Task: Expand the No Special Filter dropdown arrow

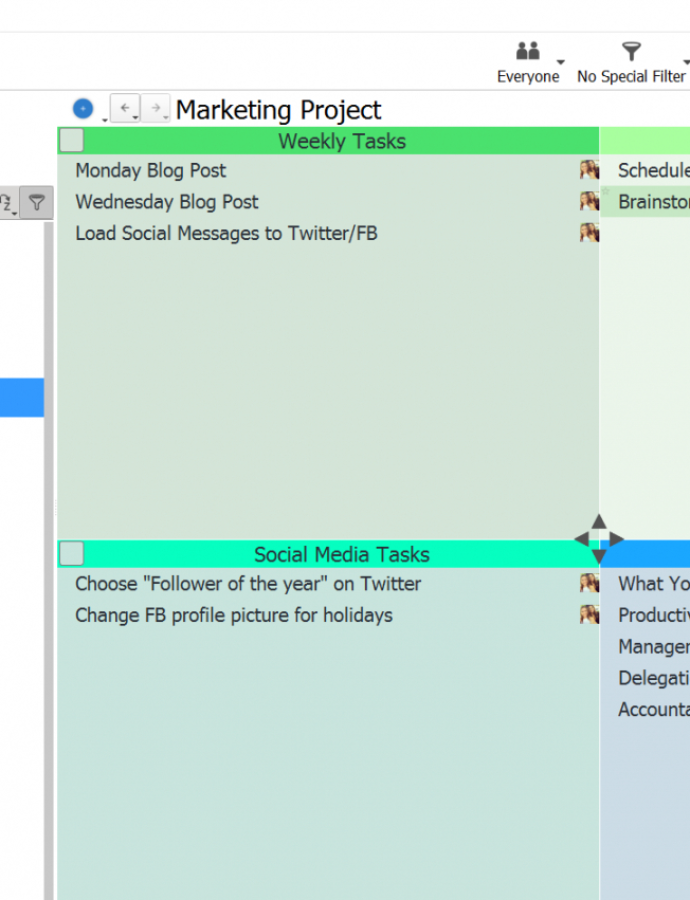Action: tap(688, 62)
